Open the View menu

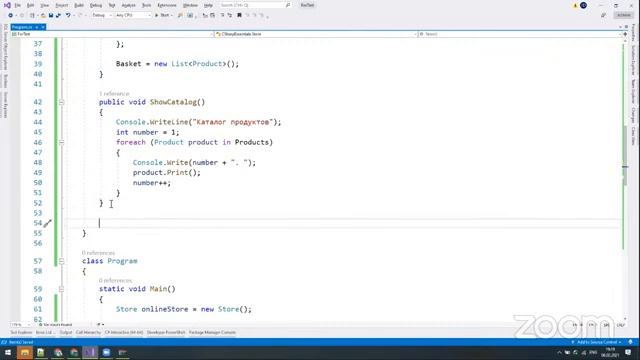(45, 5)
